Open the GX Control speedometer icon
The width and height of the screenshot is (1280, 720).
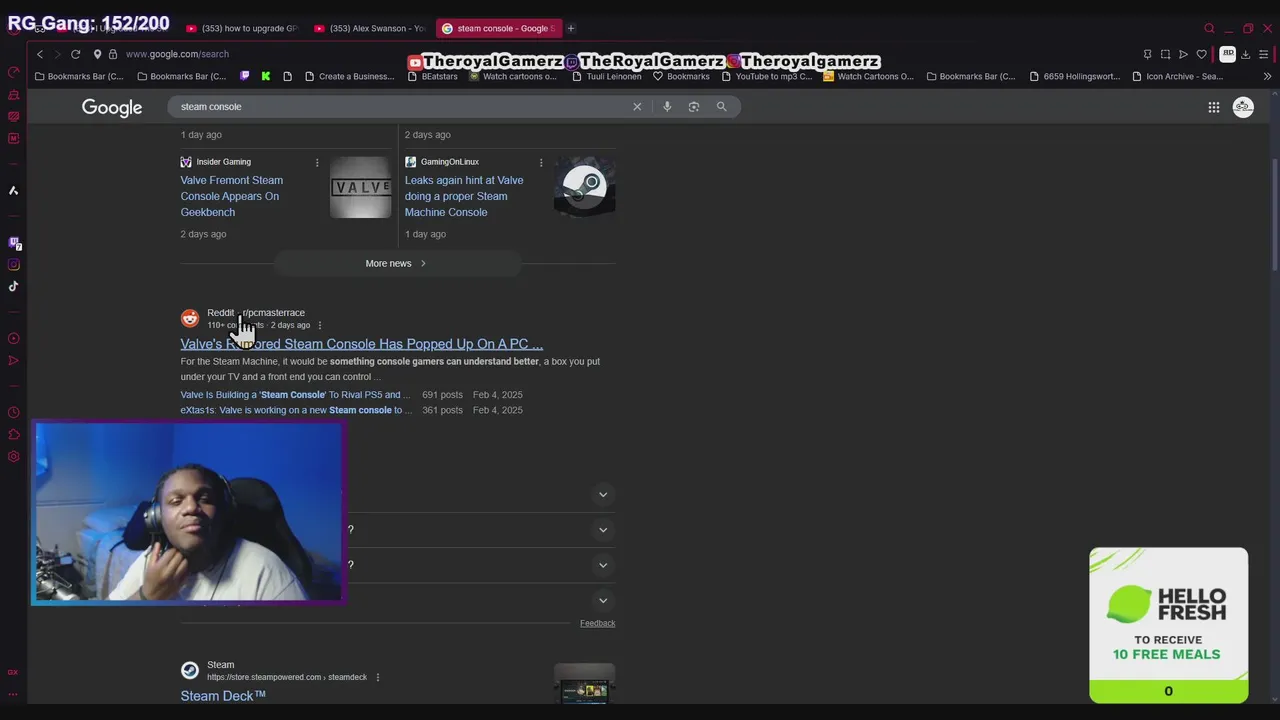13,72
